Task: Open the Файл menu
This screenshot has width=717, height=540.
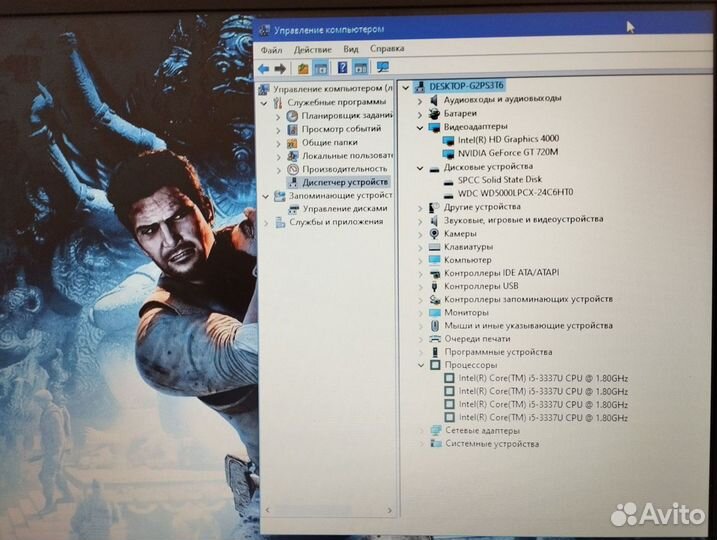Action: [271, 49]
